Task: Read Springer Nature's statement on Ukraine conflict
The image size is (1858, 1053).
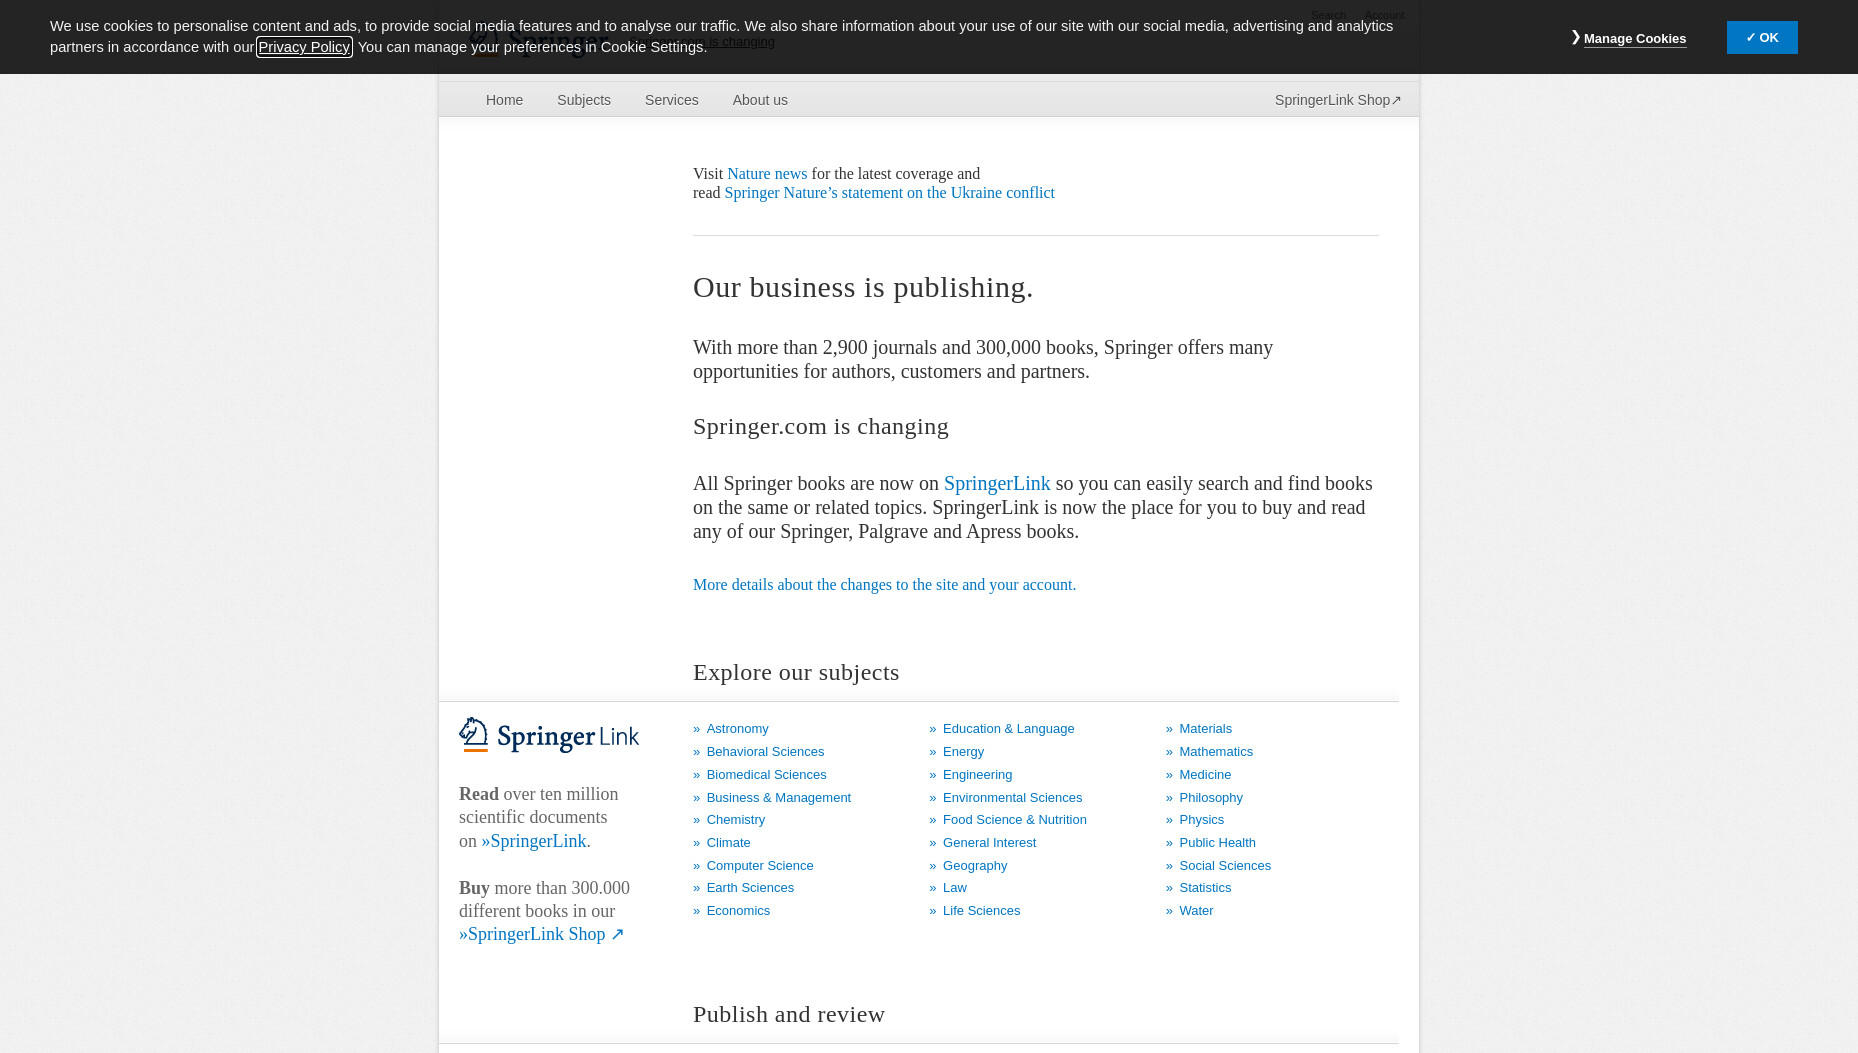Action: pyautogui.click(x=889, y=193)
